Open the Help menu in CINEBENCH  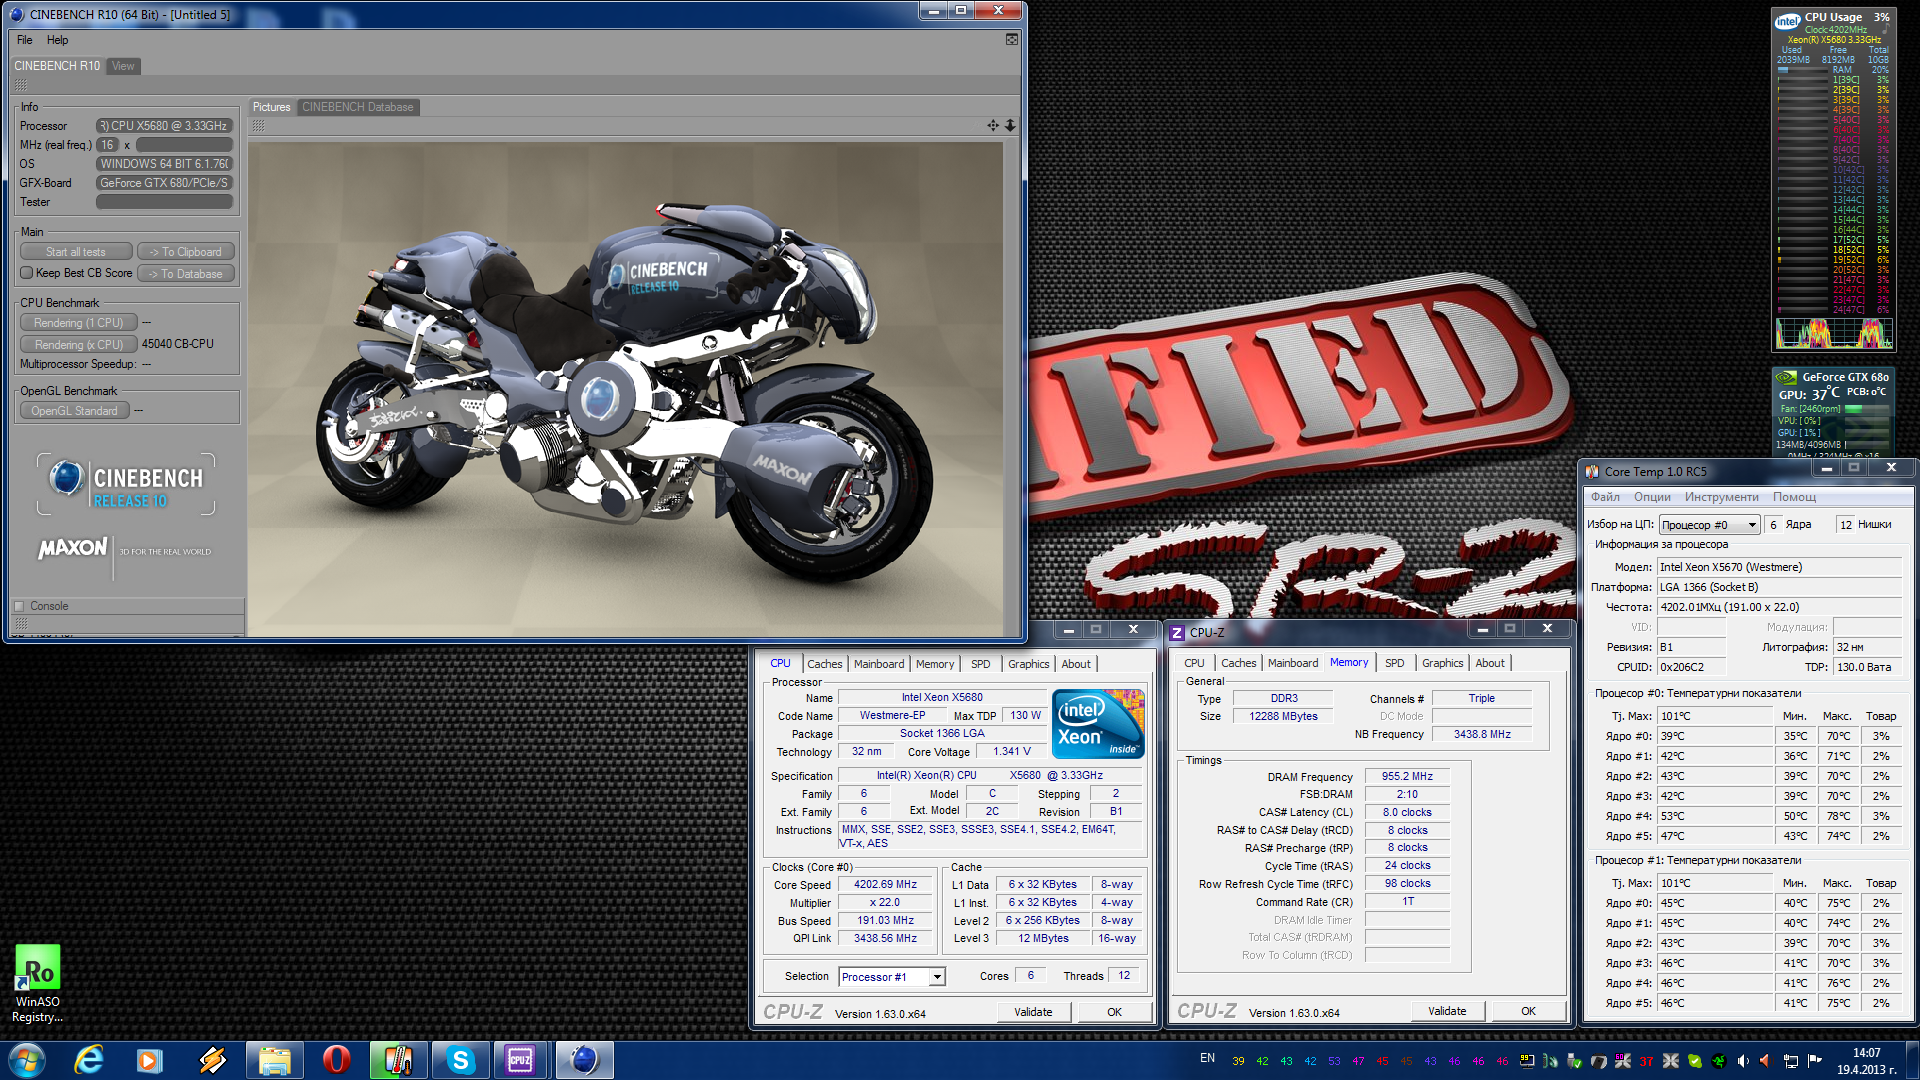point(58,40)
